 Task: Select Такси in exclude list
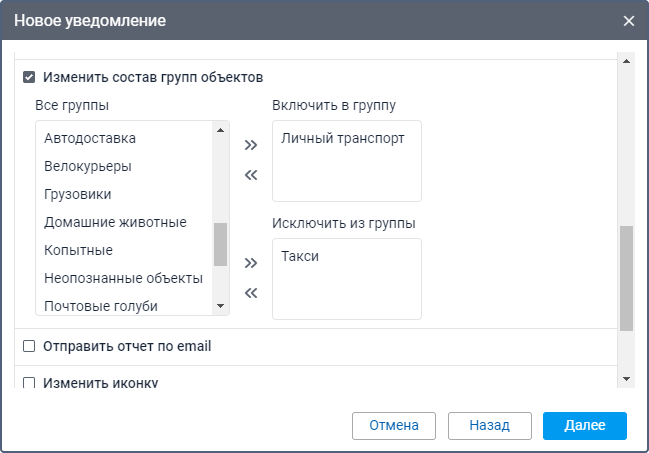(301, 257)
